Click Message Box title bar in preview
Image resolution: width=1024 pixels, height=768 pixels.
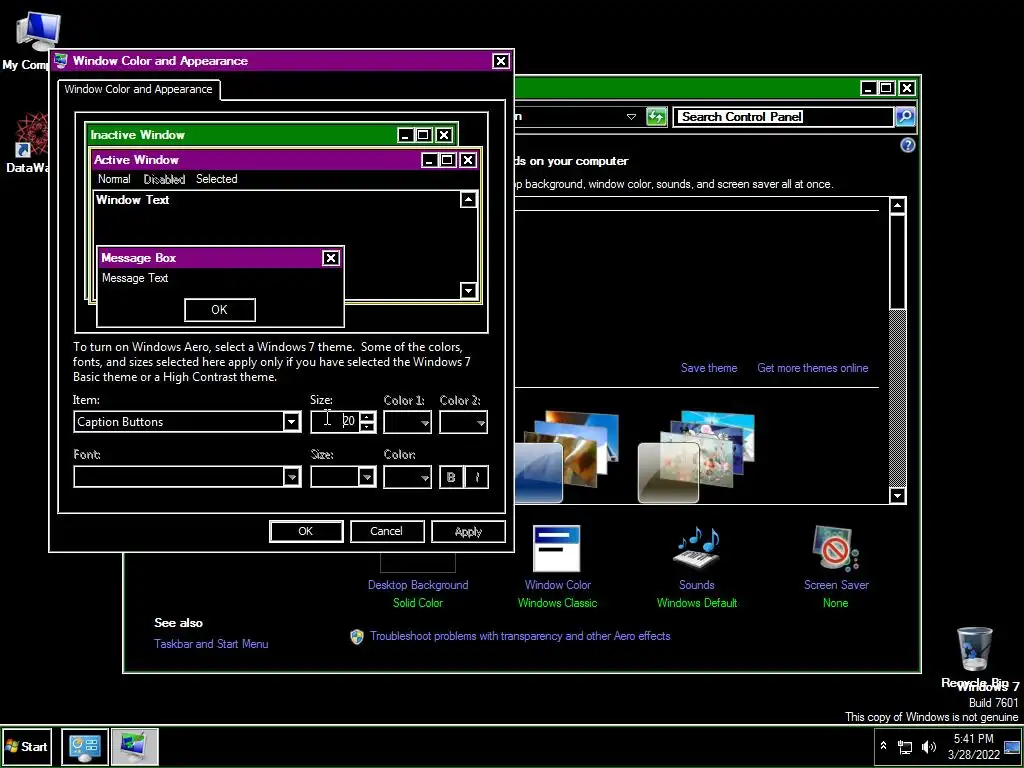[x=209, y=258]
